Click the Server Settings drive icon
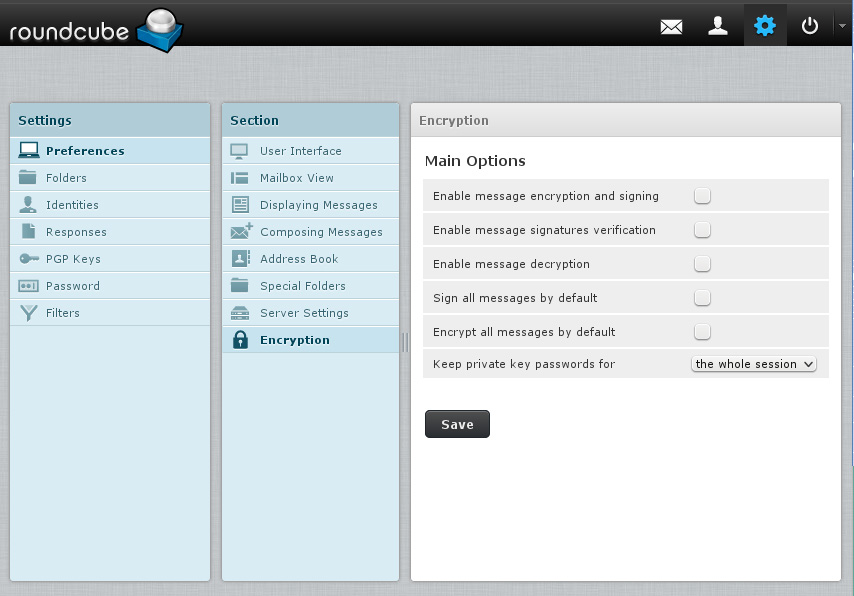Image resolution: width=854 pixels, height=596 pixels. click(240, 313)
